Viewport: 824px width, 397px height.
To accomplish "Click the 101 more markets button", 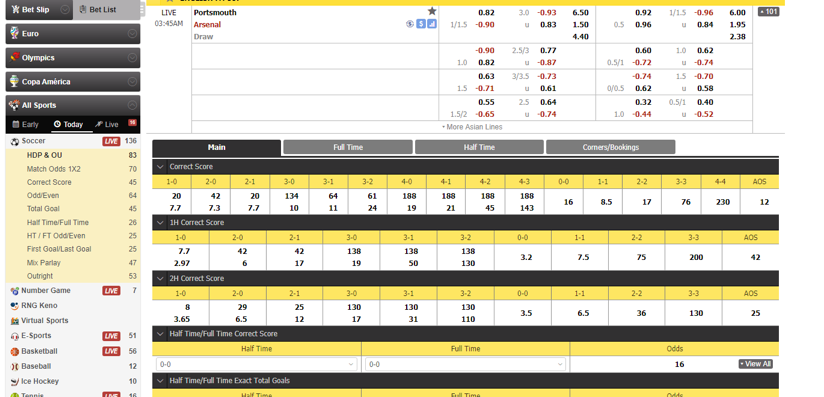I will [768, 12].
